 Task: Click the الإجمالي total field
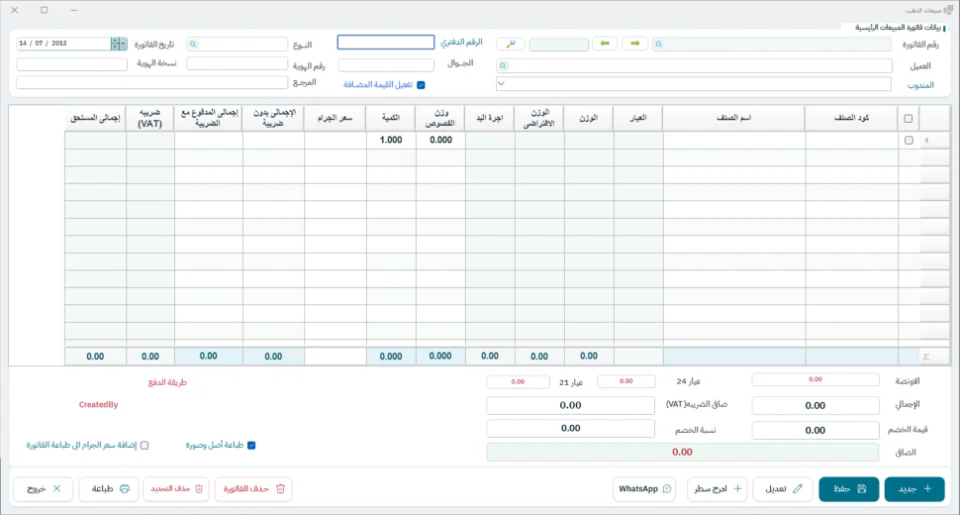pos(816,405)
